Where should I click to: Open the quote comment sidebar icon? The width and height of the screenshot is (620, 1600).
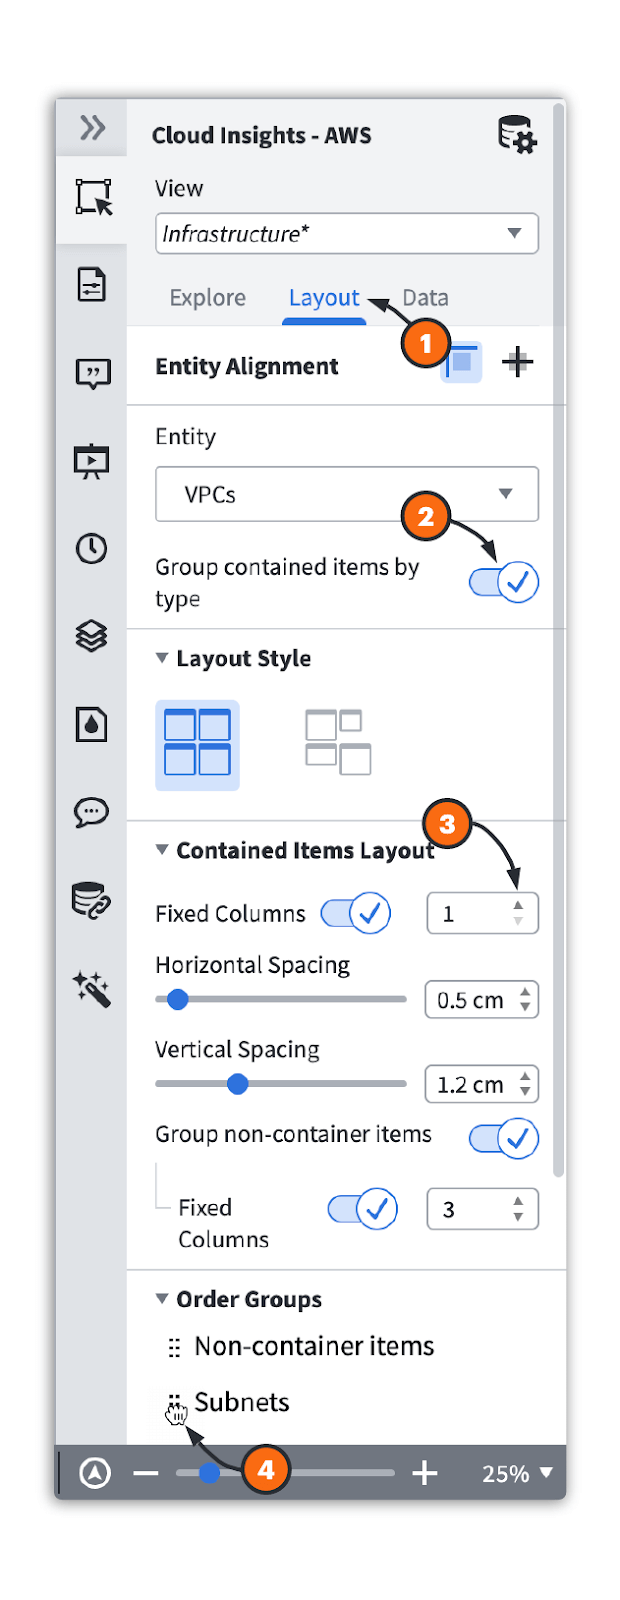[92, 374]
